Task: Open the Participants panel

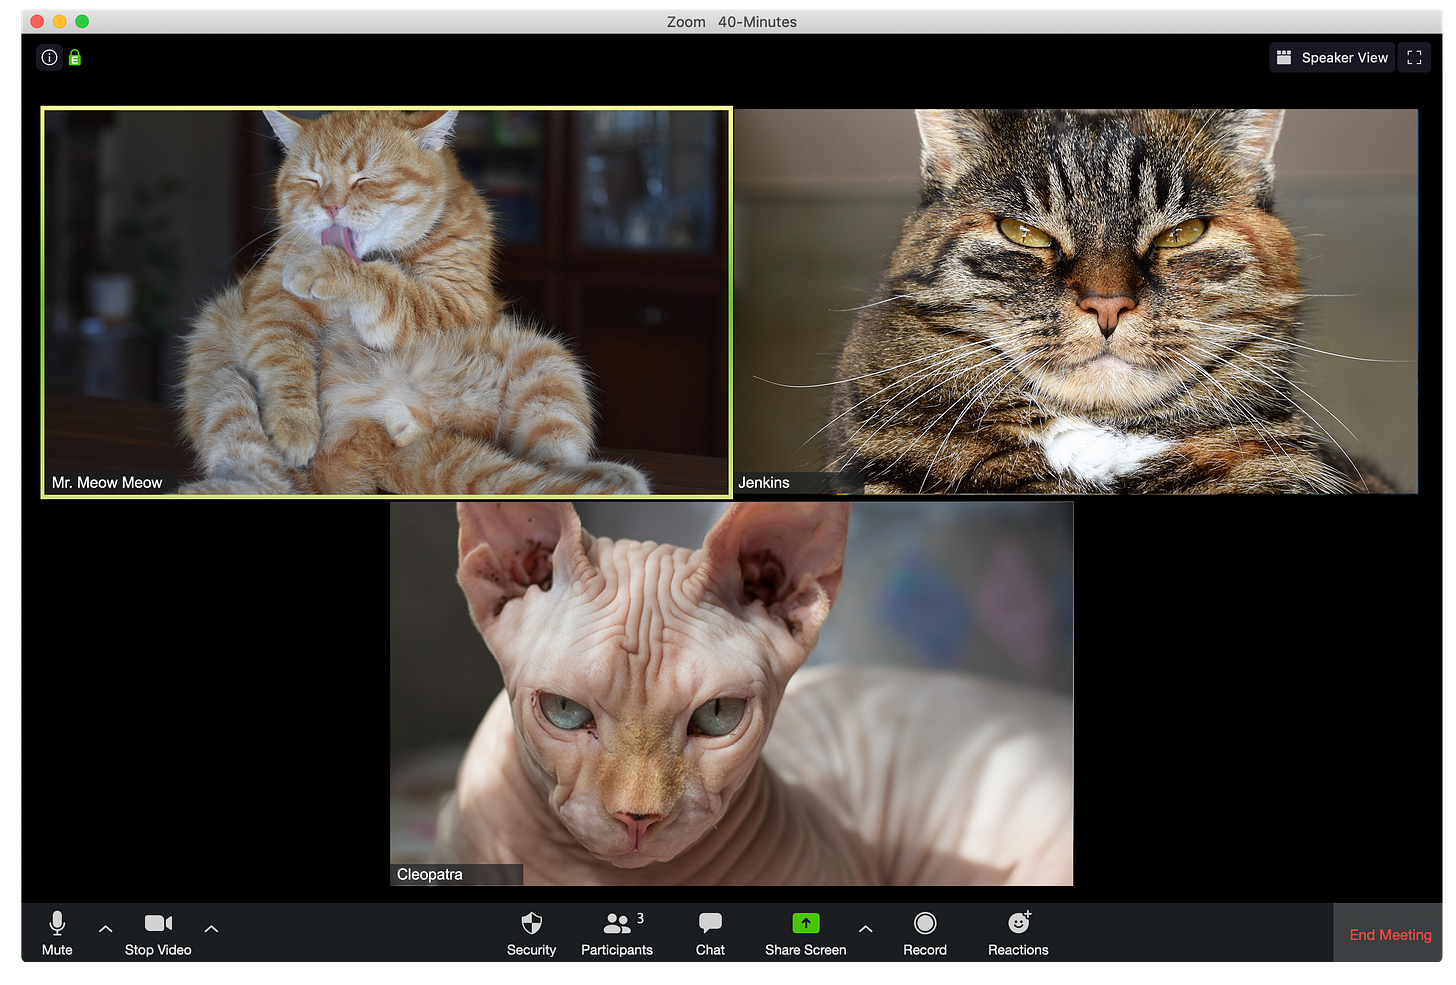Action: point(616,933)
